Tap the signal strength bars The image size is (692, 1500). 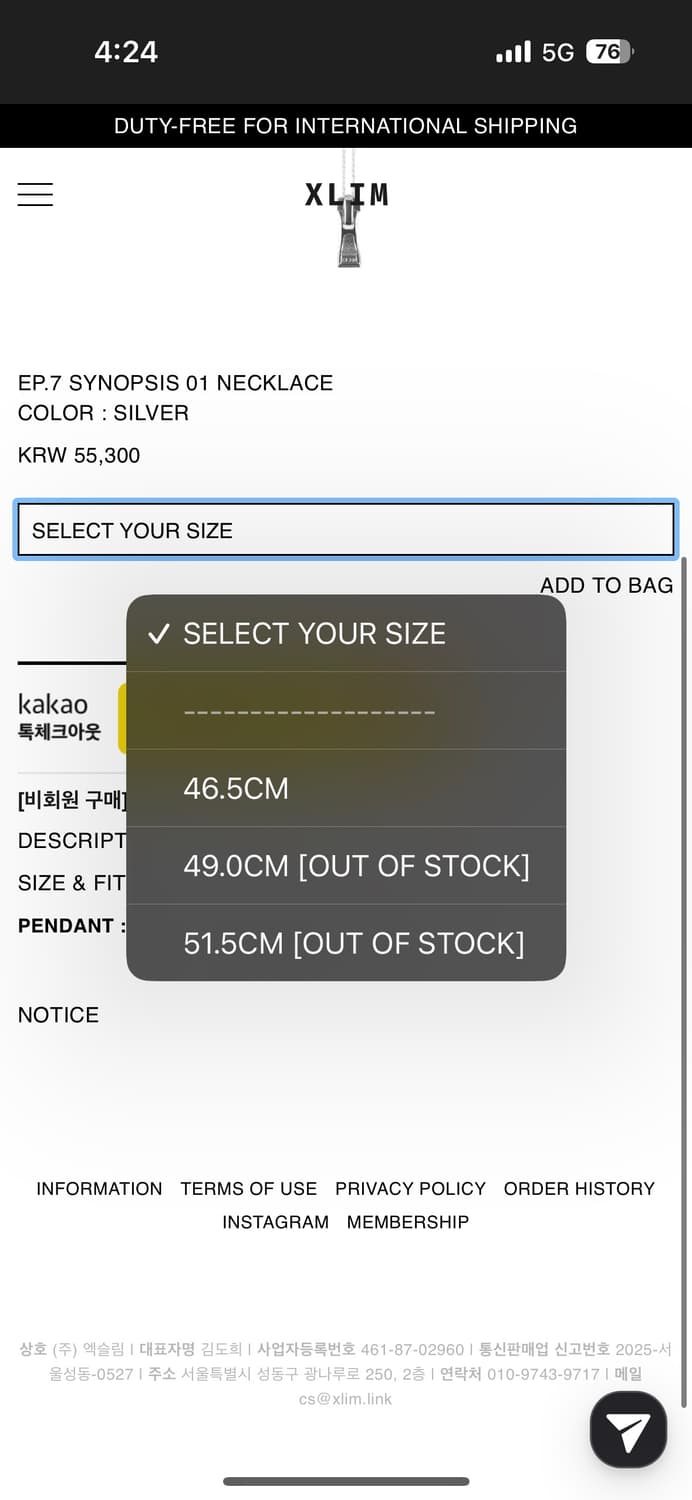(x=513, y=52)
